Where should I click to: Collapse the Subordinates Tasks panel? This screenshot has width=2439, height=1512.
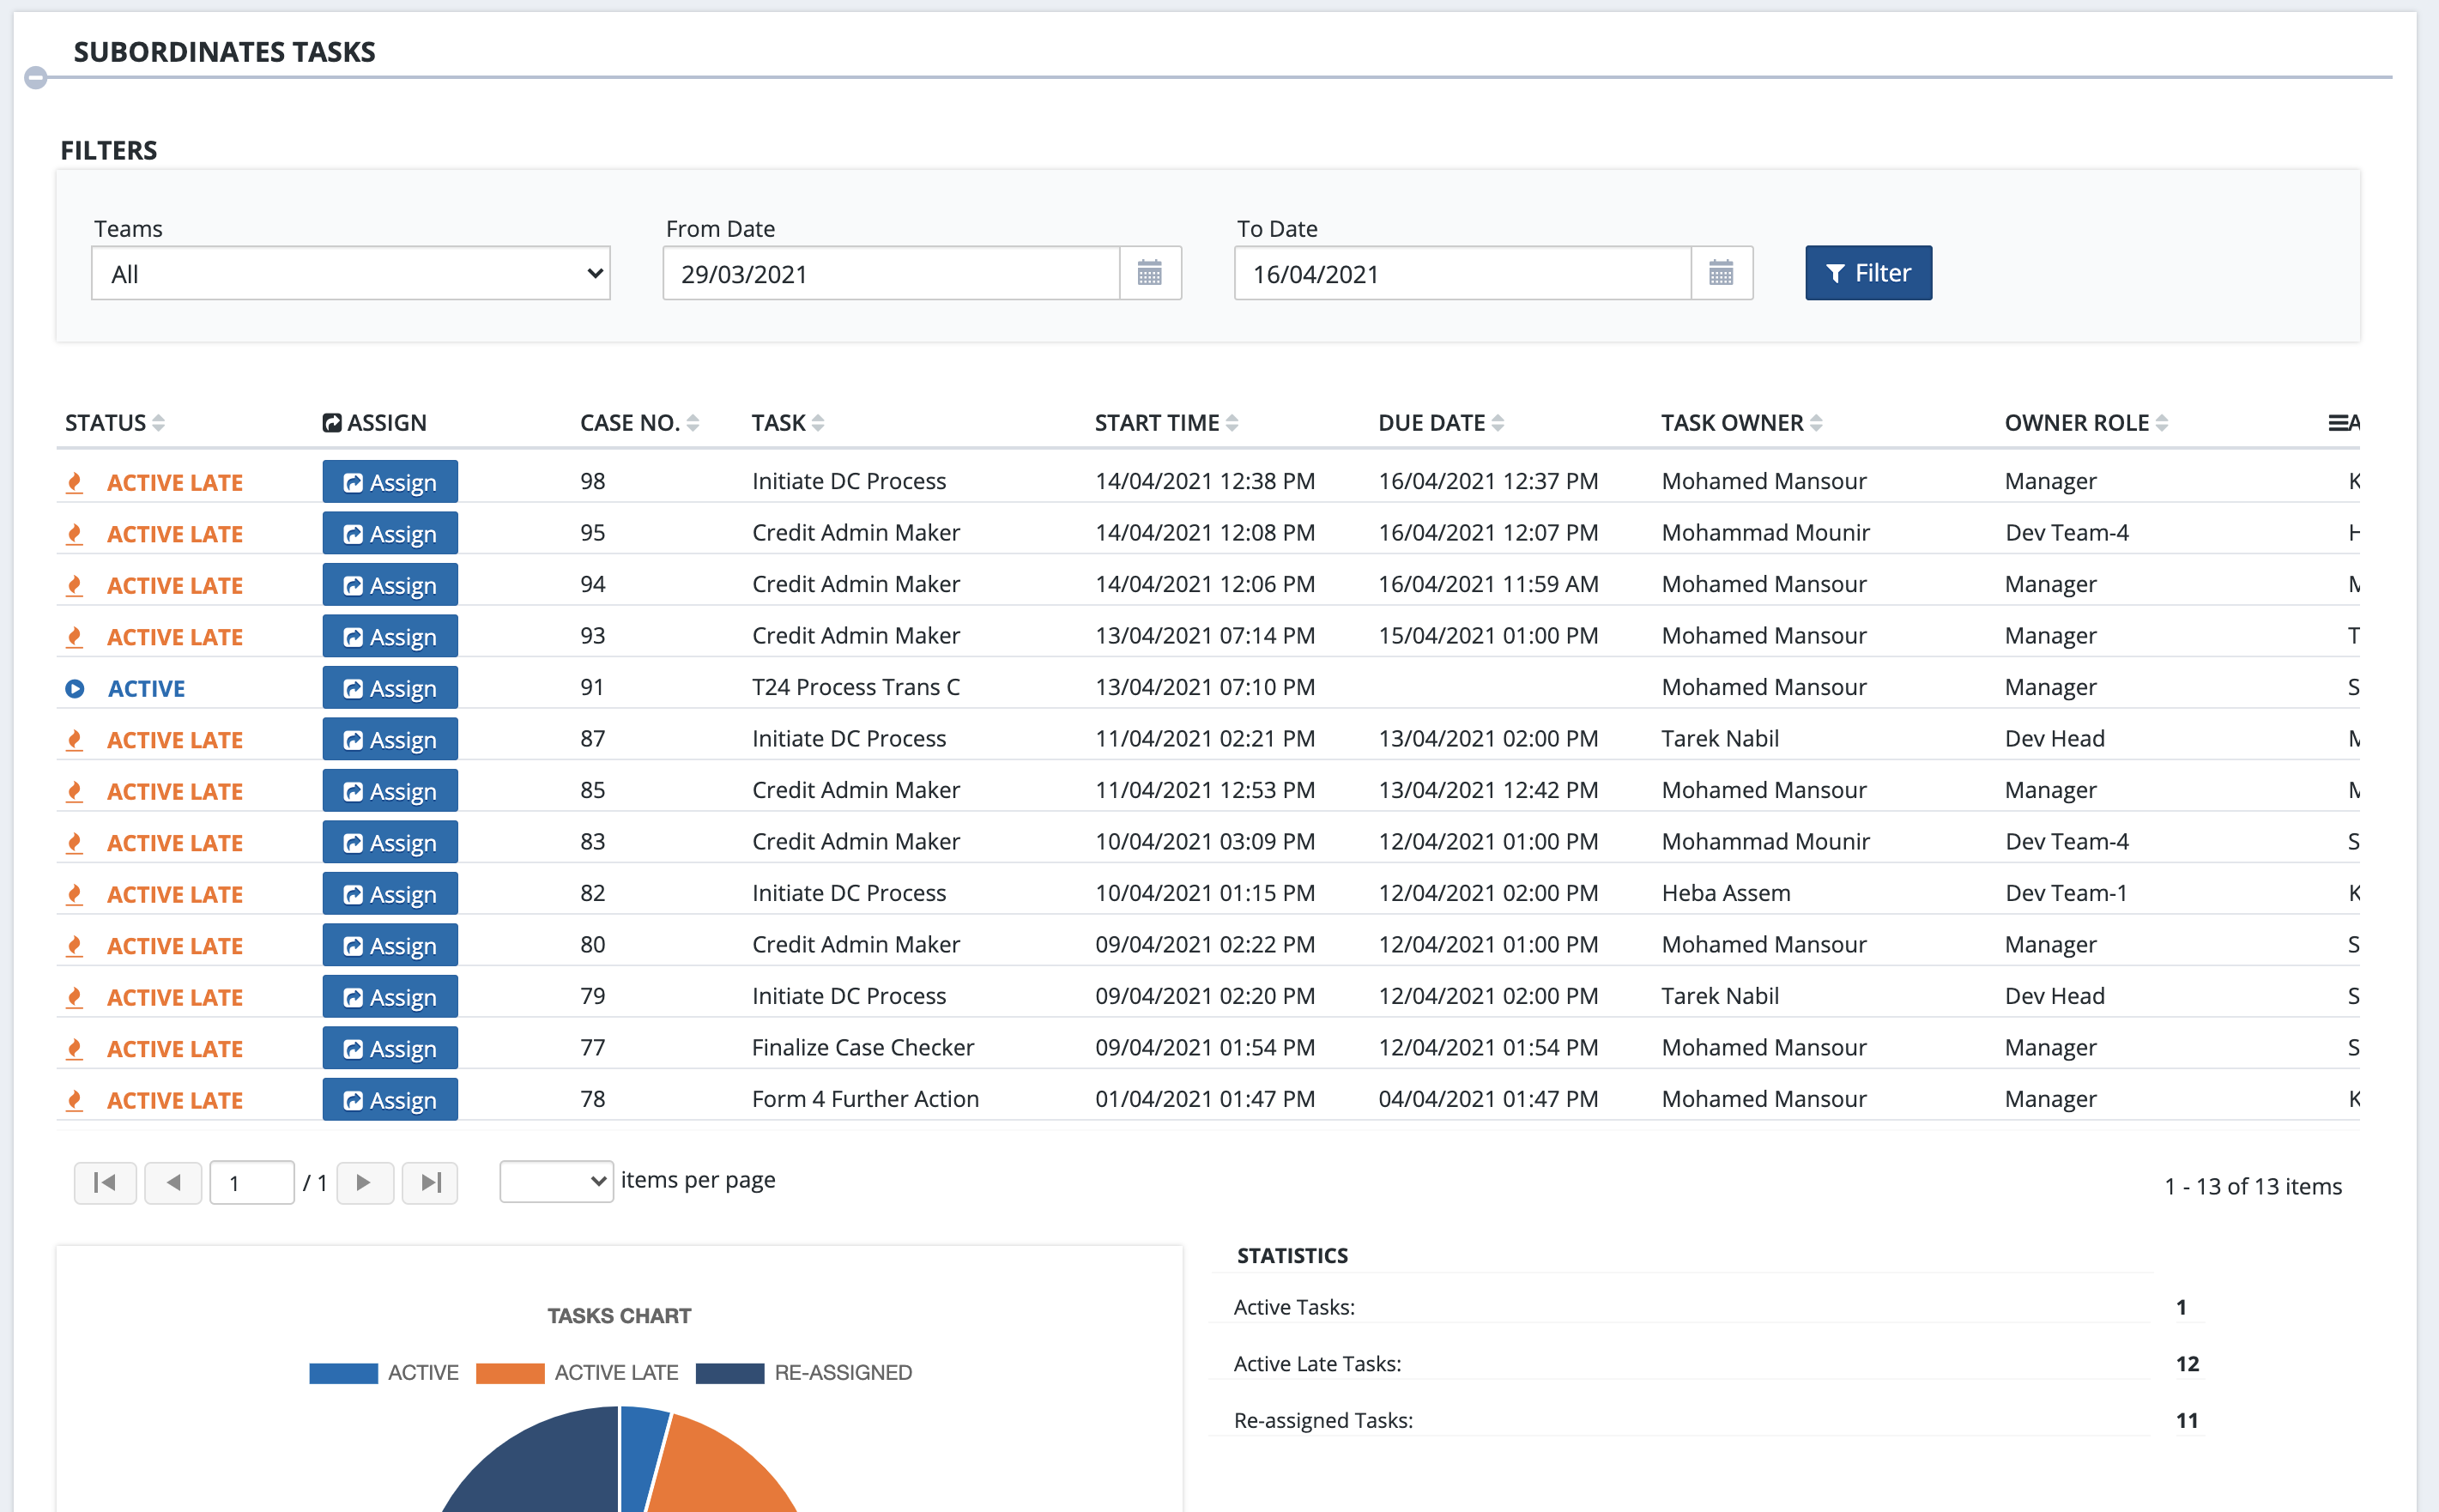36,77
